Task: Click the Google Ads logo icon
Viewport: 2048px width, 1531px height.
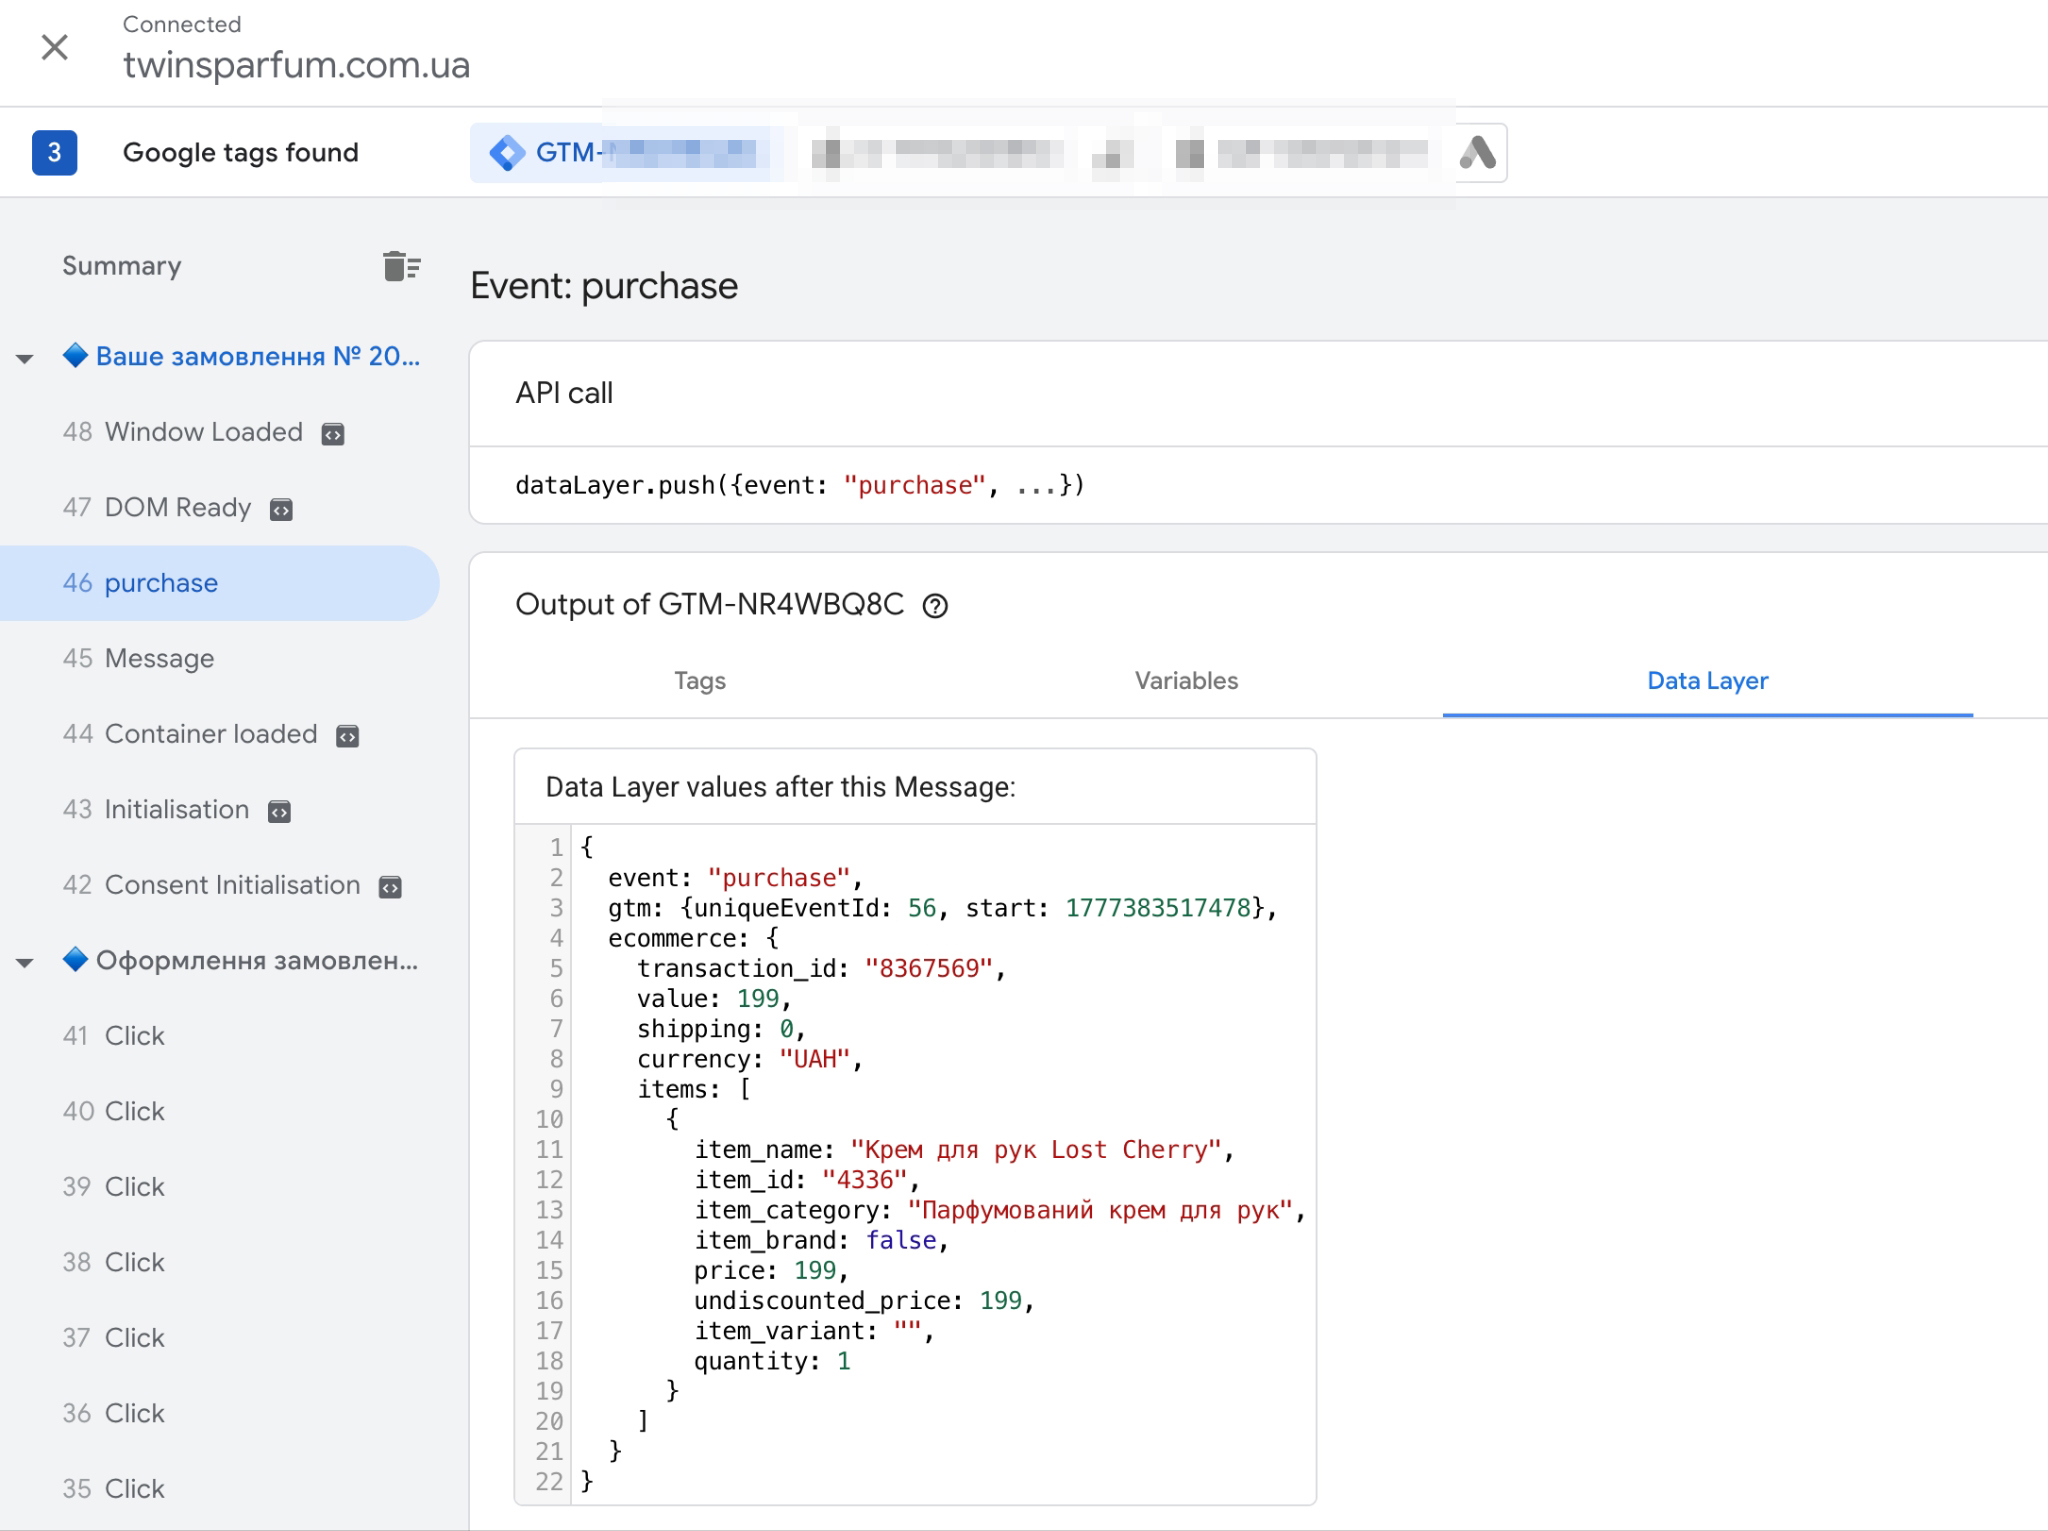Action: [1478, 153]
